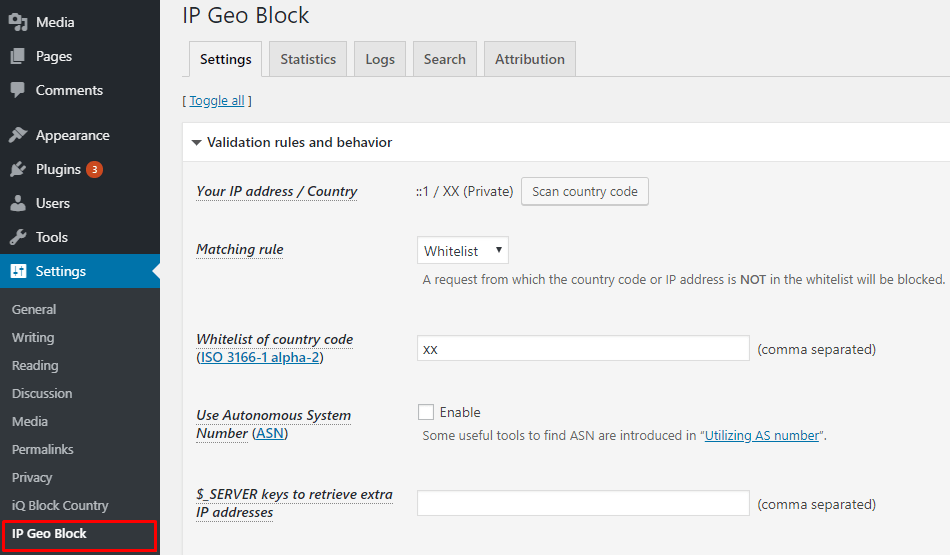Click the '::1 / XX (Private)' text
Screen dimensions: 950x555
pyautogui.click(x=465, y=191)
